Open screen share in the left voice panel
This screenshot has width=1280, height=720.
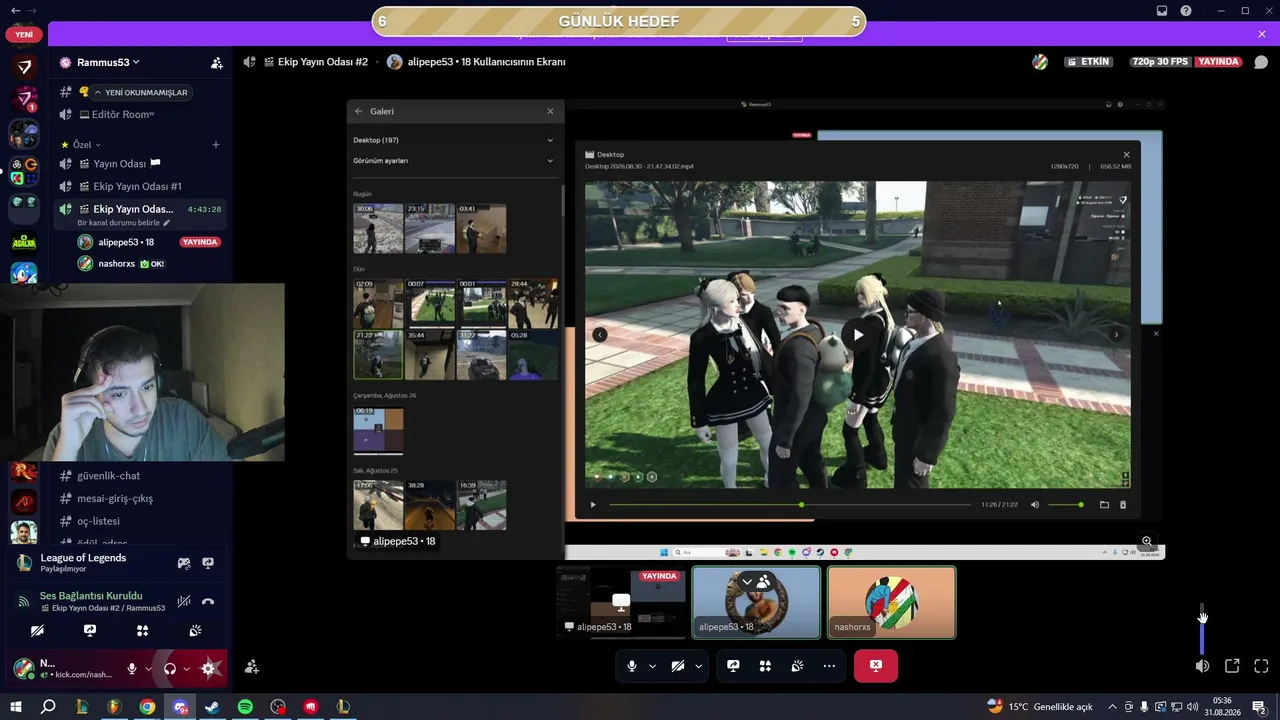click(90, 631)
